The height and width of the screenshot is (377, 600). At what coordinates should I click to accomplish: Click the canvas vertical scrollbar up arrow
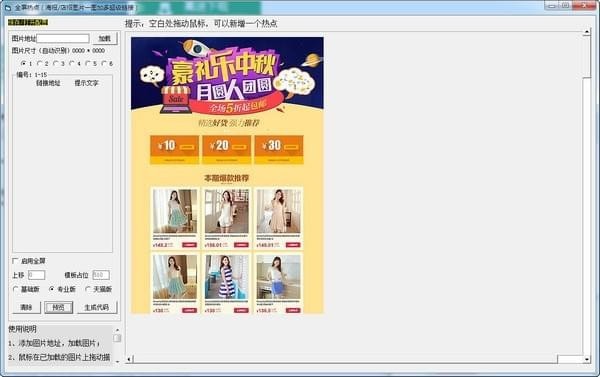(x=587, y=33)
